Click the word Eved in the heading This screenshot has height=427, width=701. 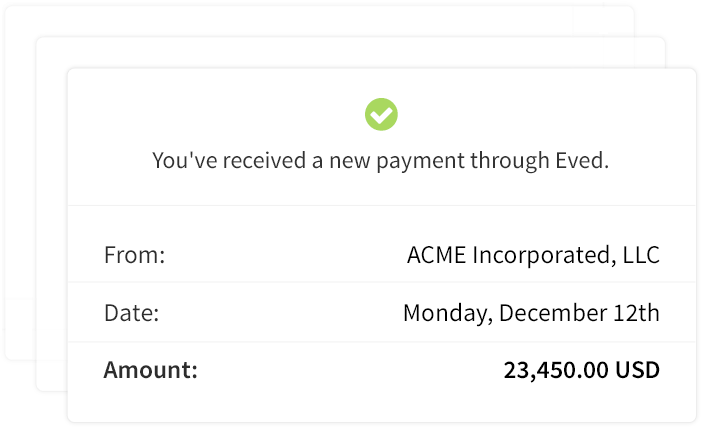pos(582,160)
